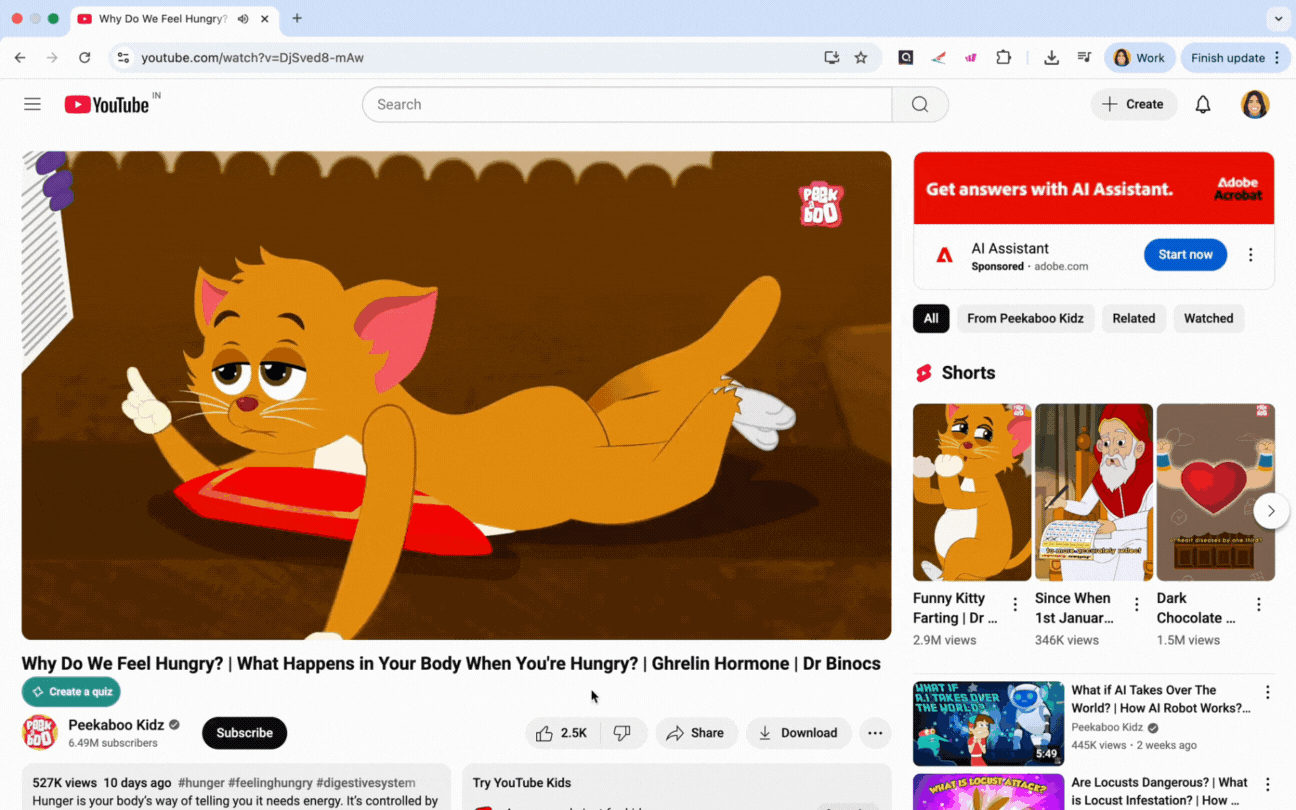1296x810 pixels.
Task: Open the Funny Kitty Farting short thumbnail
Action: 972,492
